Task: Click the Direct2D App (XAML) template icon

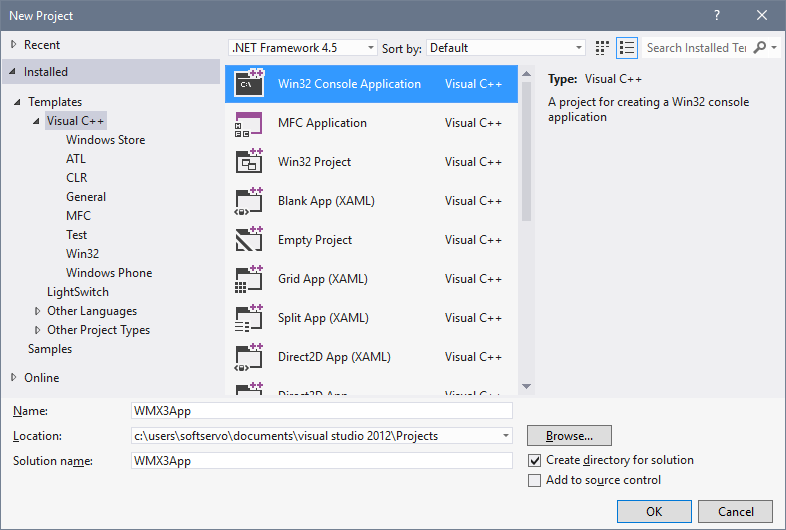Action: (x=249, y=357)
